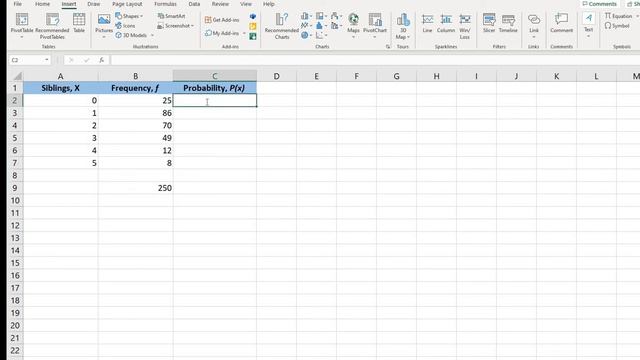Open the Help tab

(x=269, y=4)
